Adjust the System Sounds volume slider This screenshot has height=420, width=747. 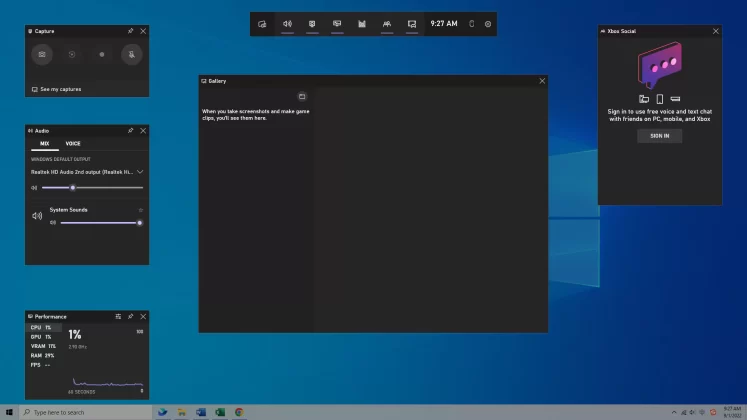click(x=101, y=223)
